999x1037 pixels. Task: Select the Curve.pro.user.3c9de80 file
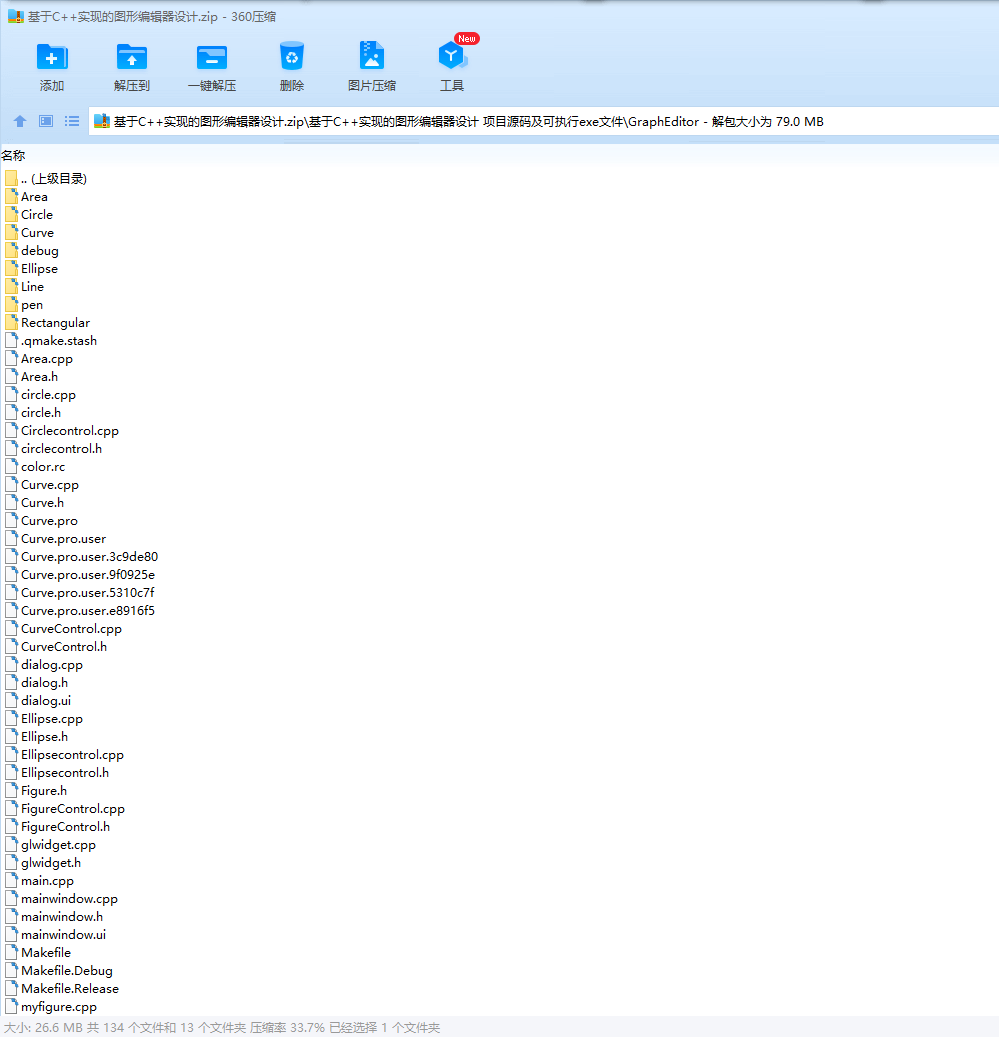(81, 557)
